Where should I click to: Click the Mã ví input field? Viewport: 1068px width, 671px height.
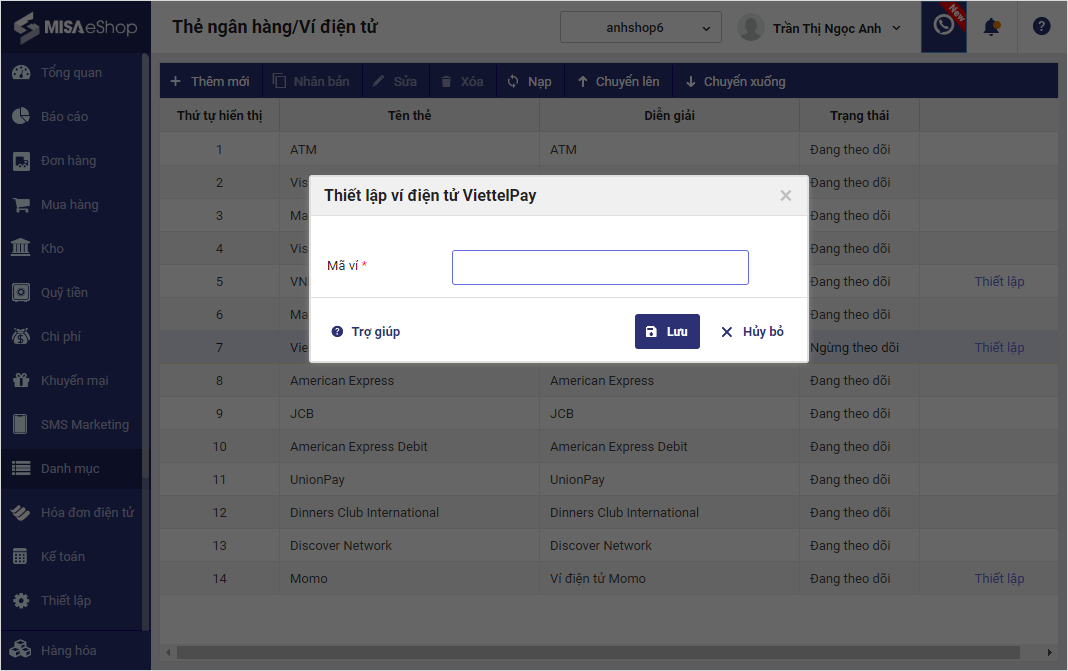coord(600,267)
